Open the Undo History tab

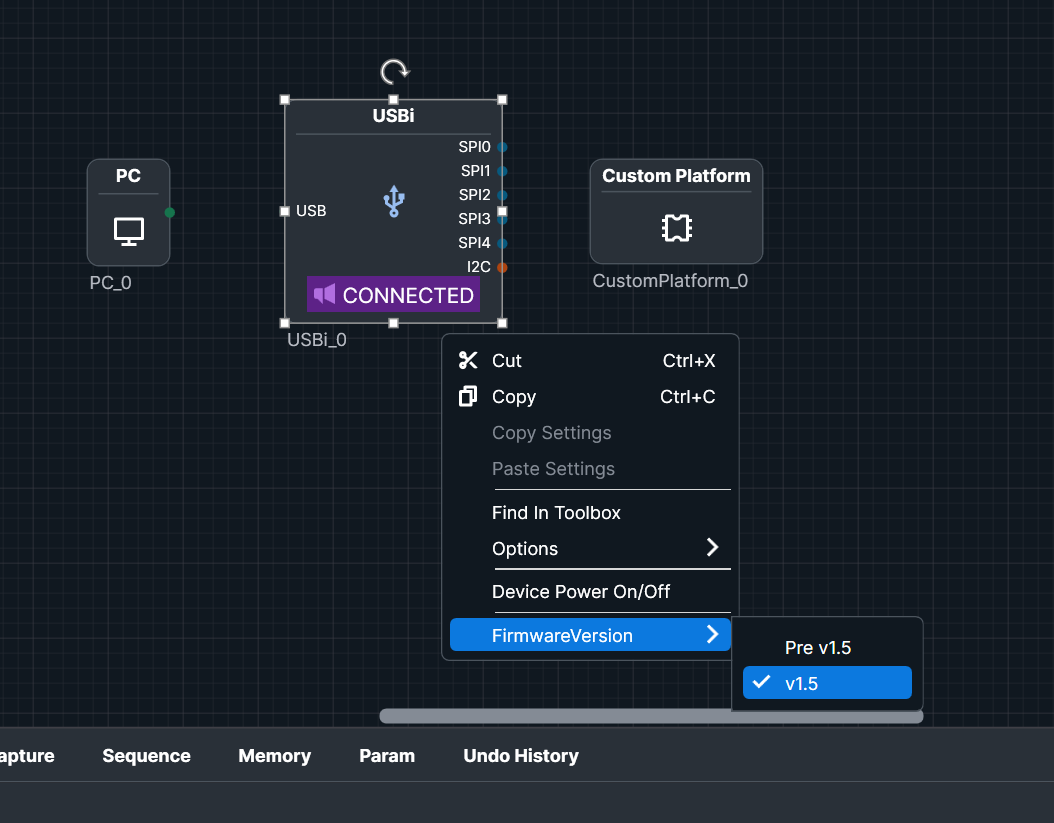(521, 756)
